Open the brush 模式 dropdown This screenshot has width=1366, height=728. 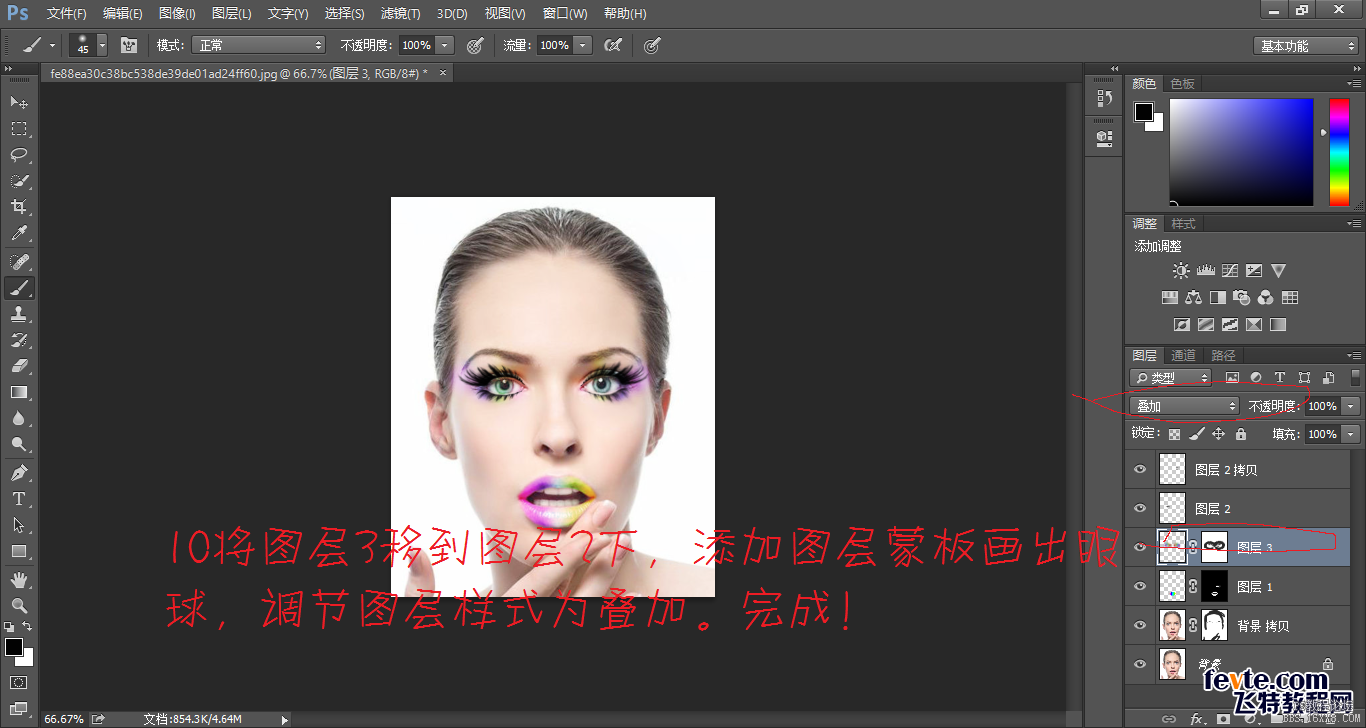260,45
